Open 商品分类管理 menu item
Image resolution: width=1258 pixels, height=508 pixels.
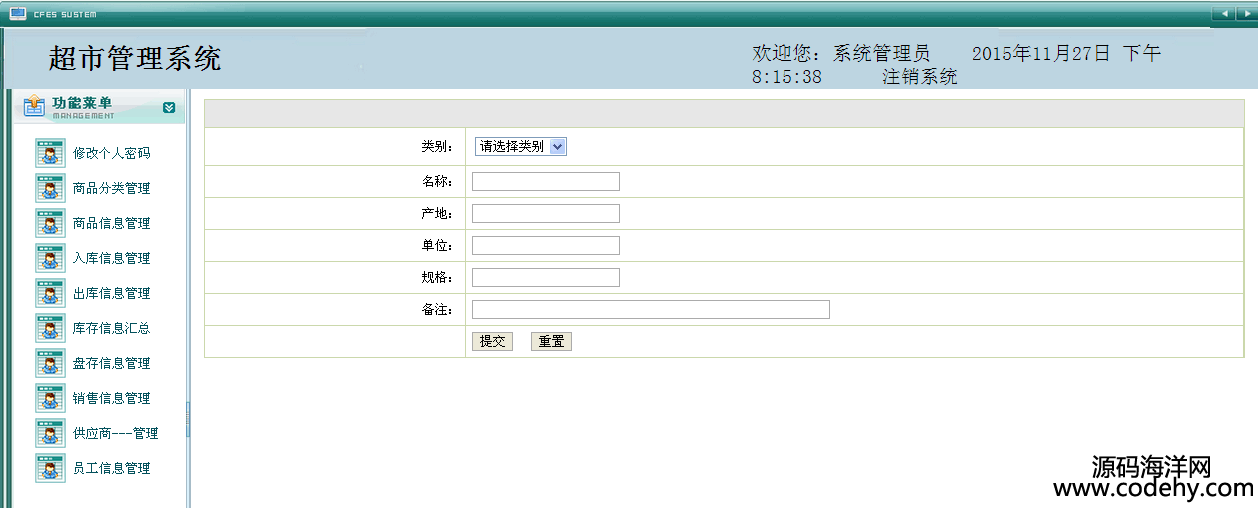[111, 188]
